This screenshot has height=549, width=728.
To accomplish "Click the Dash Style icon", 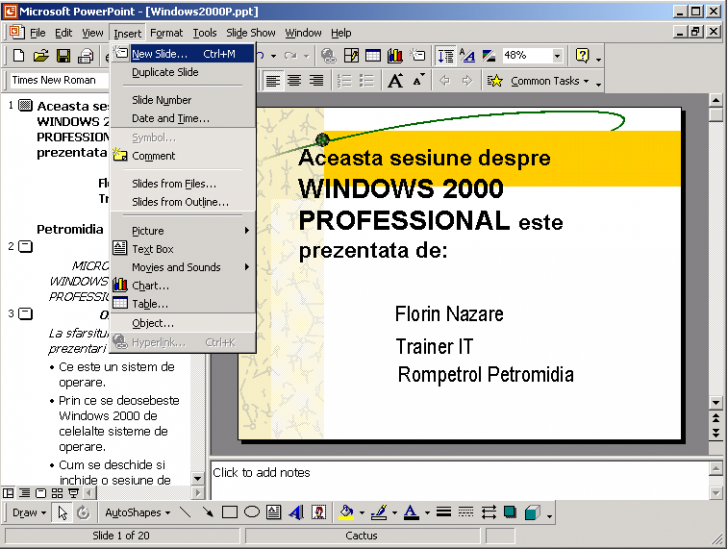I will point(466,513).
